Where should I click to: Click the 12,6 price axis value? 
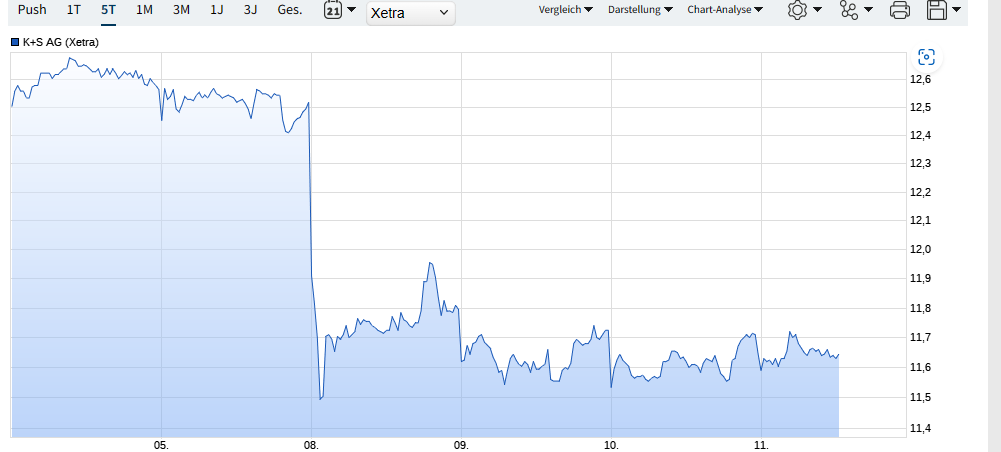(921, 80)
